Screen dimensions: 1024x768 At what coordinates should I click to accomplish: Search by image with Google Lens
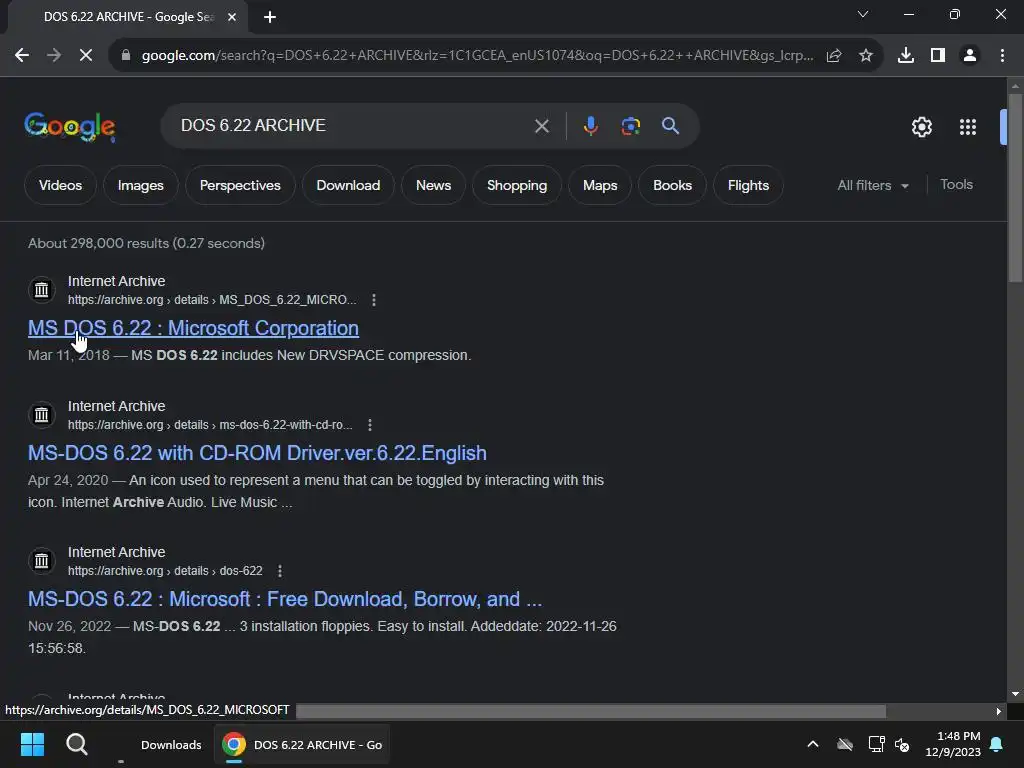(630, 125)
